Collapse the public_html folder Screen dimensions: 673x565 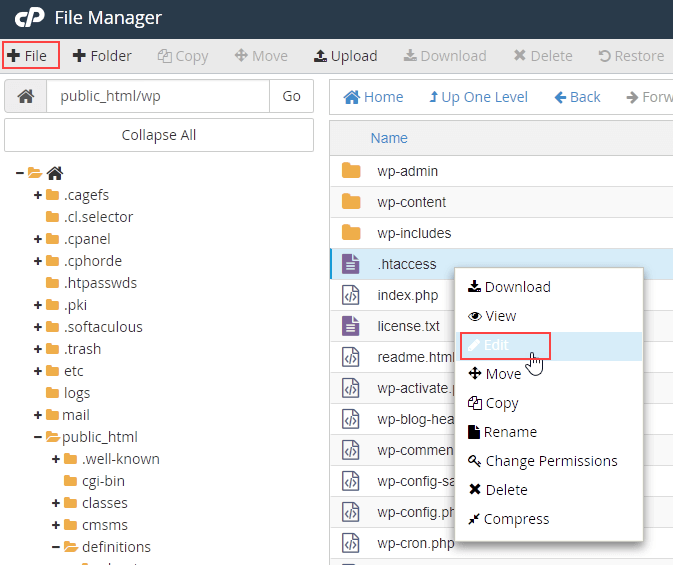coord(38,437)
